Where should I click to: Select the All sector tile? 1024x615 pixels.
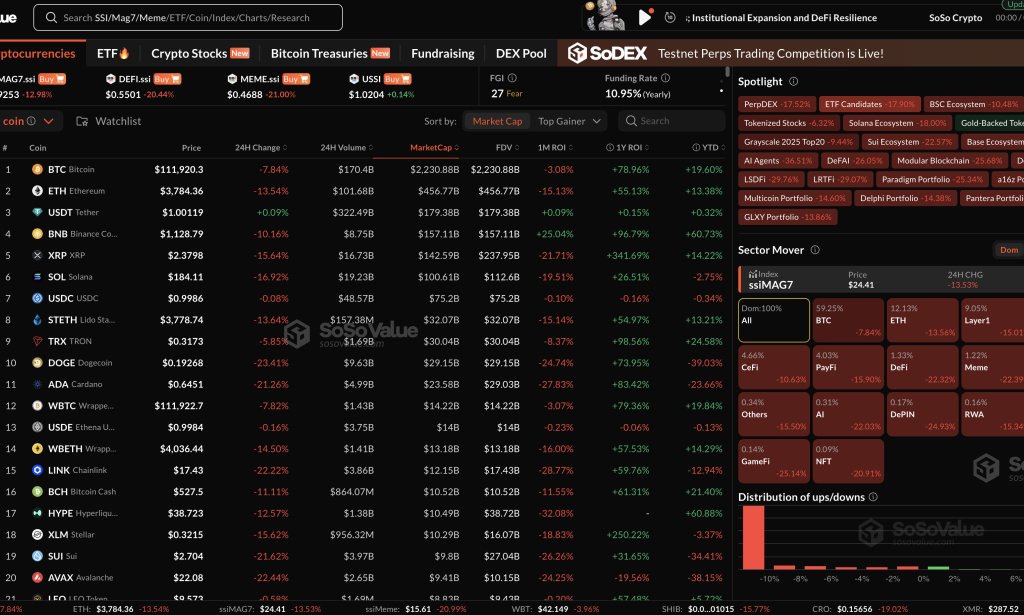pos(774,320)
